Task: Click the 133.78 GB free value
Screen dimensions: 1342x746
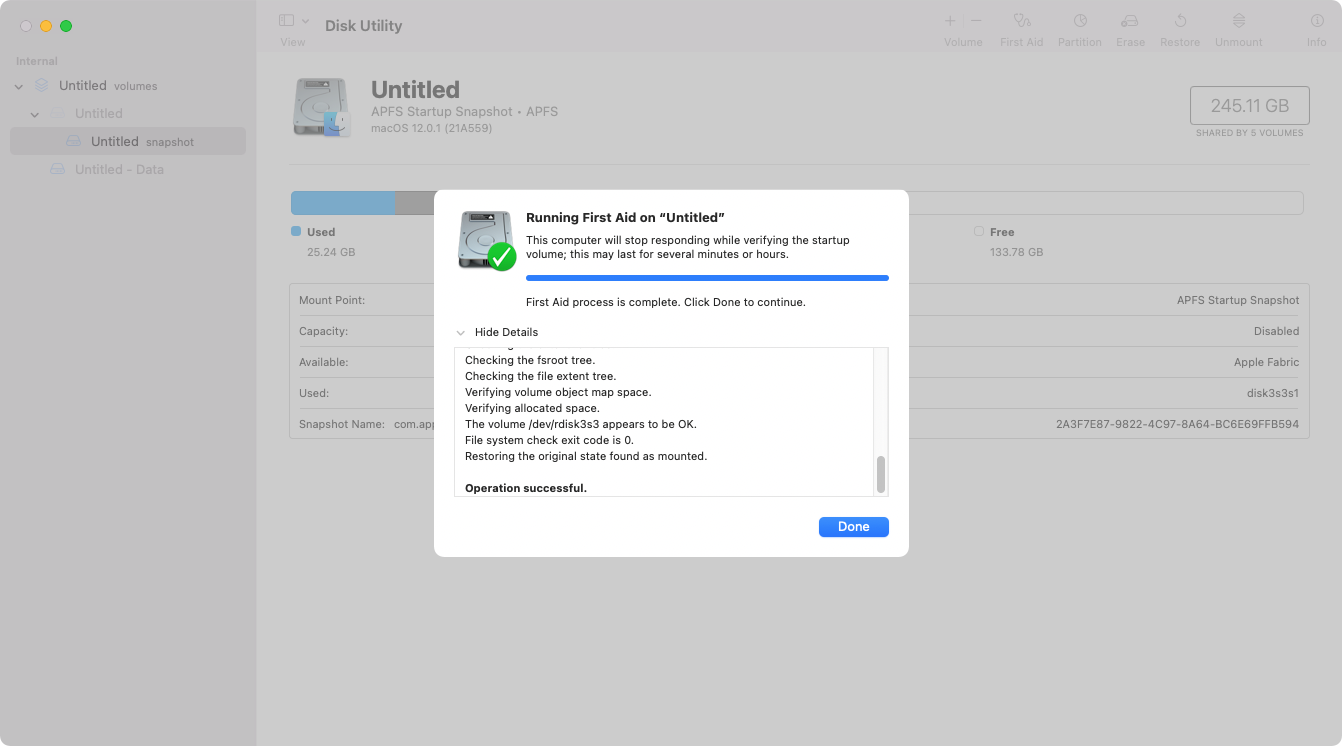Action: tap(1016, 252)
